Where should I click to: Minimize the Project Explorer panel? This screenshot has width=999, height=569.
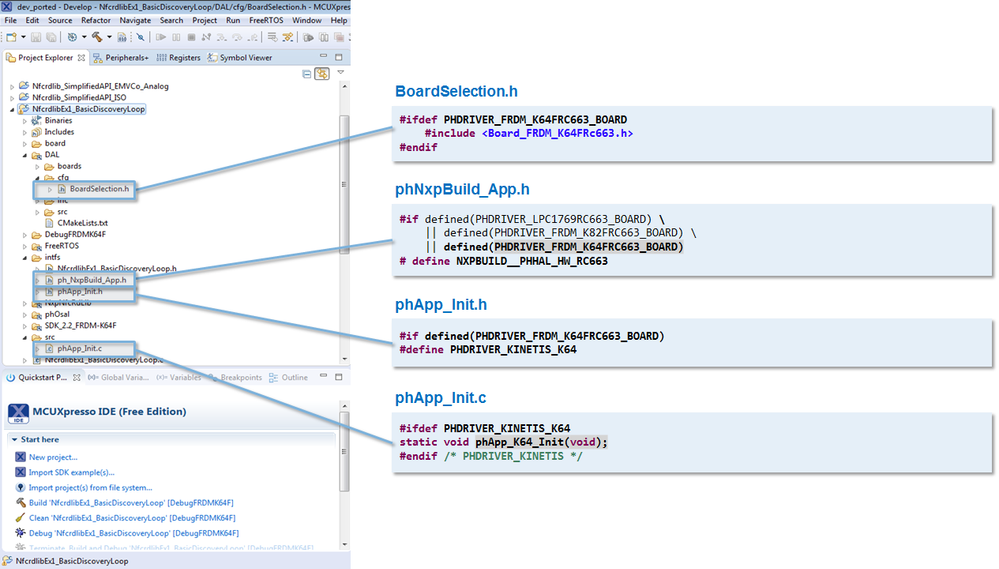click(x=323, y=56)
